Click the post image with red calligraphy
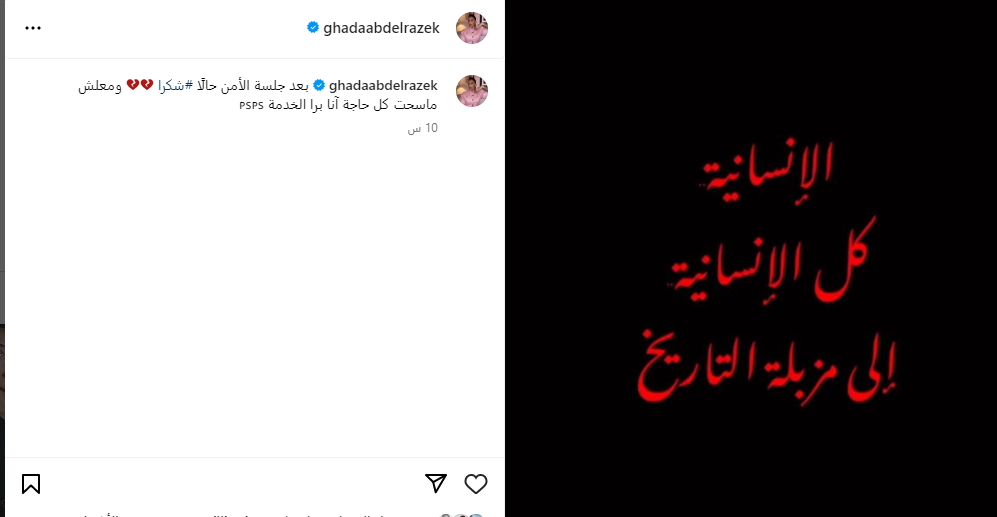The image size is (997, 517). [x=751, y=258]
